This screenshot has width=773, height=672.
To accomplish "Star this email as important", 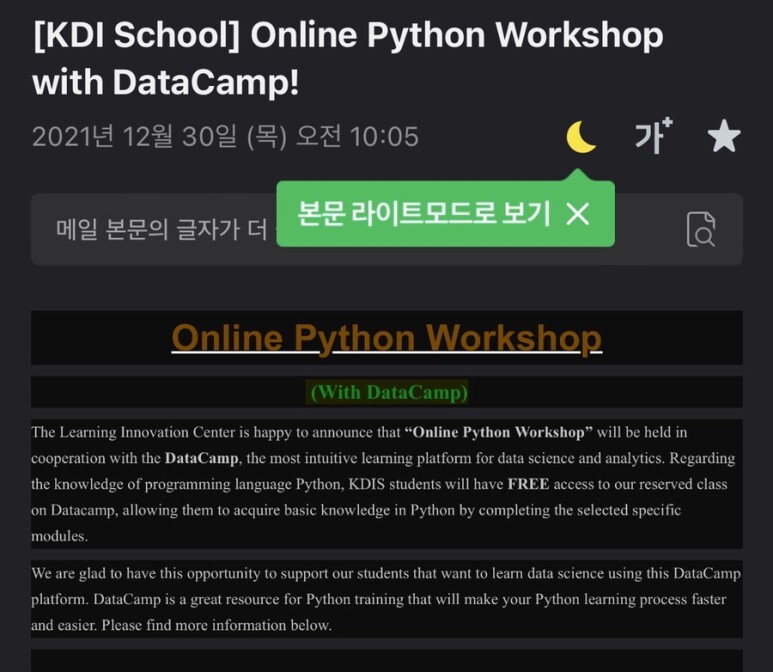I will pos(724,136).
